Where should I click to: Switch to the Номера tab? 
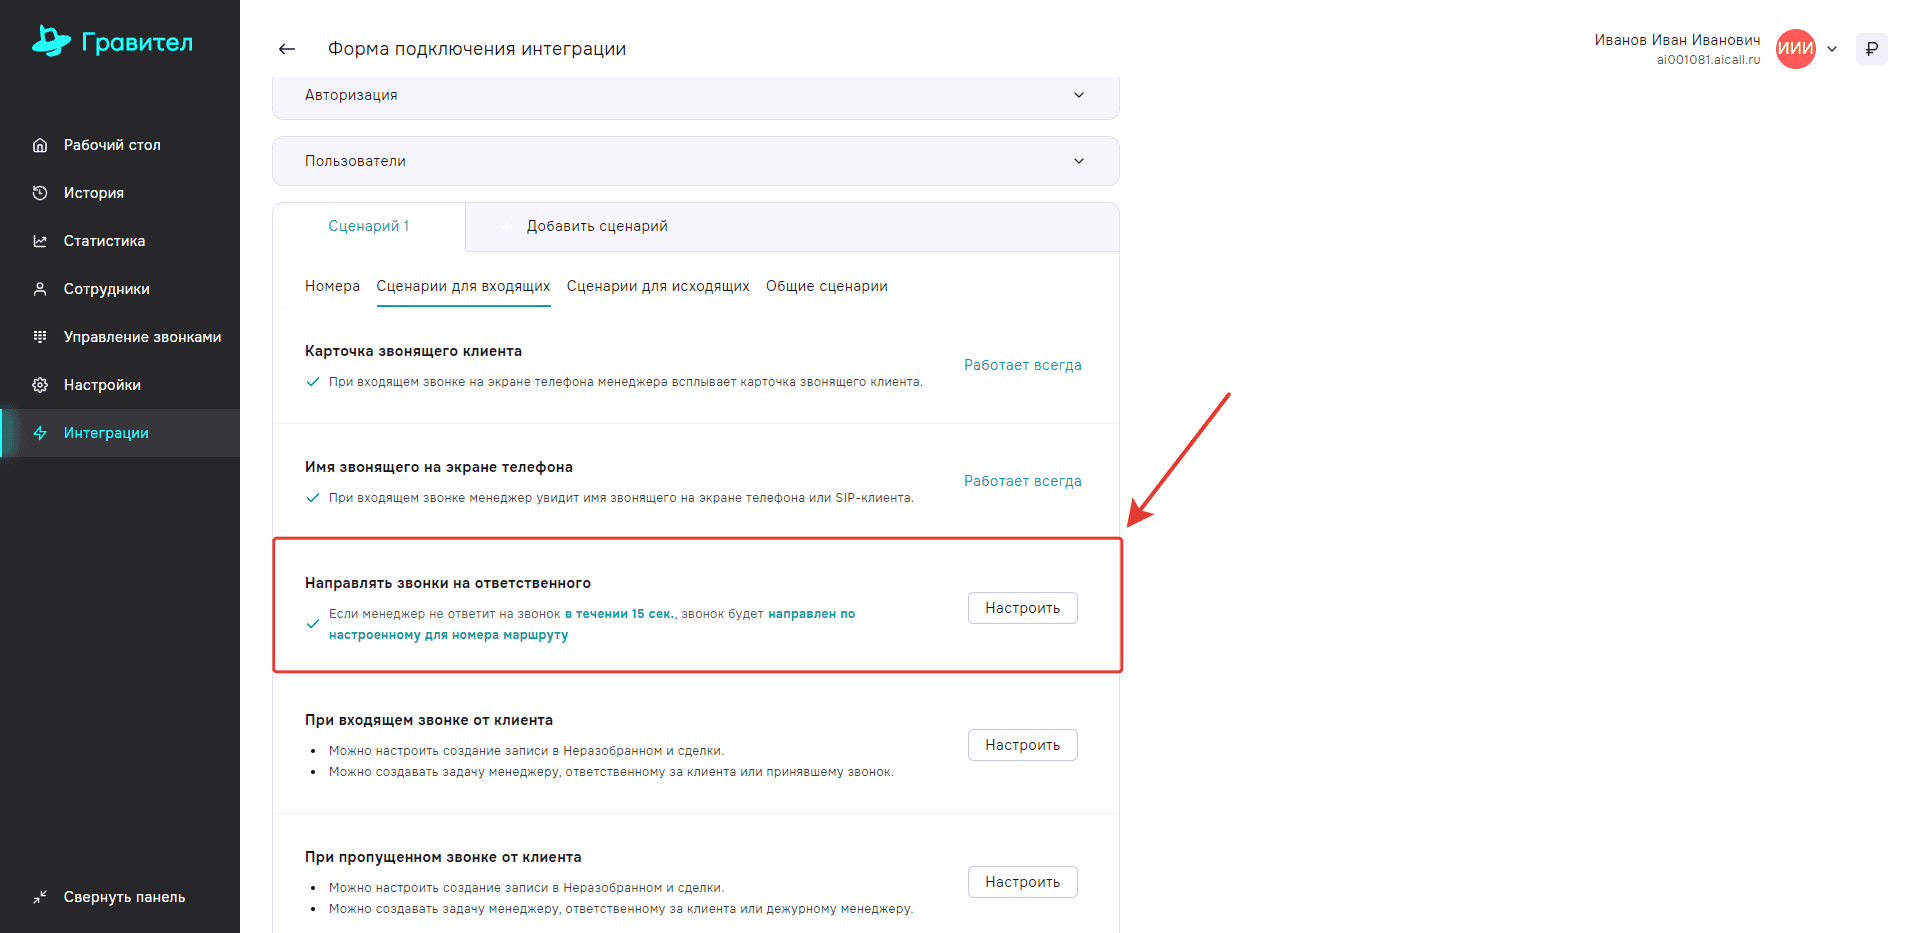[x=332, y=286]
